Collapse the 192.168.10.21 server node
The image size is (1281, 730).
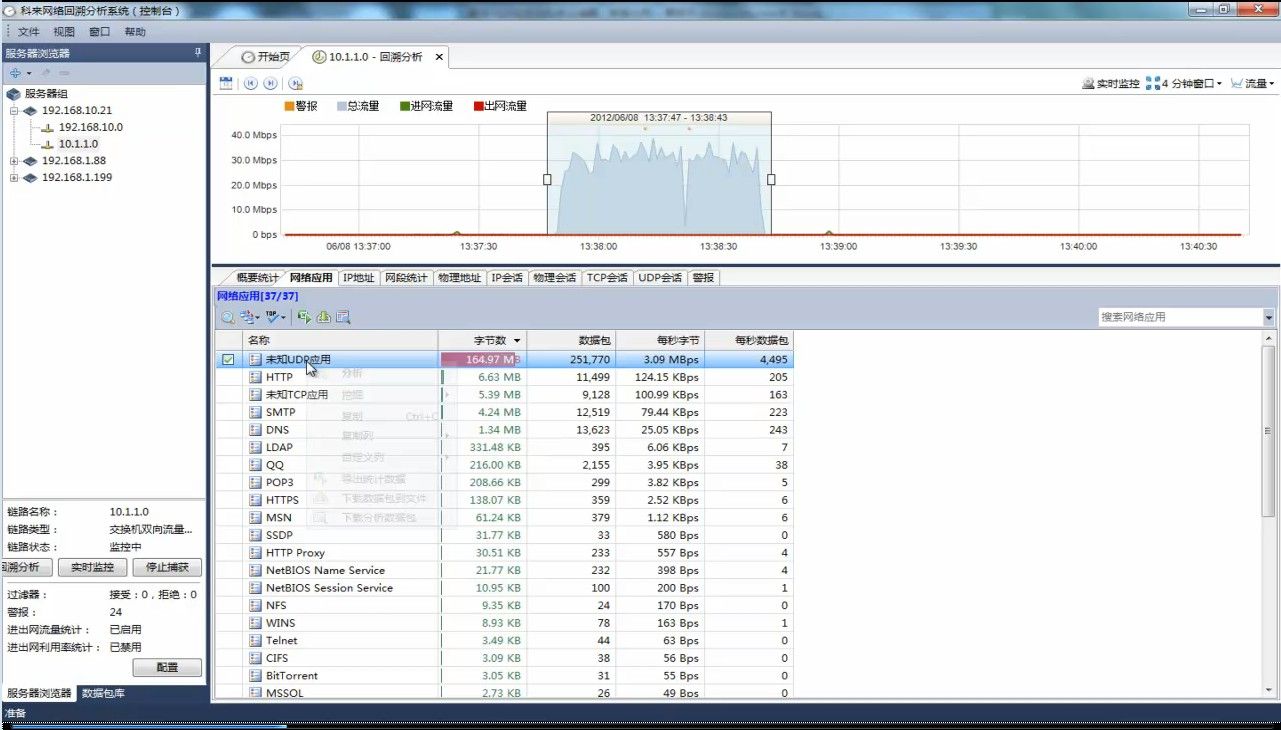(15, 110)
